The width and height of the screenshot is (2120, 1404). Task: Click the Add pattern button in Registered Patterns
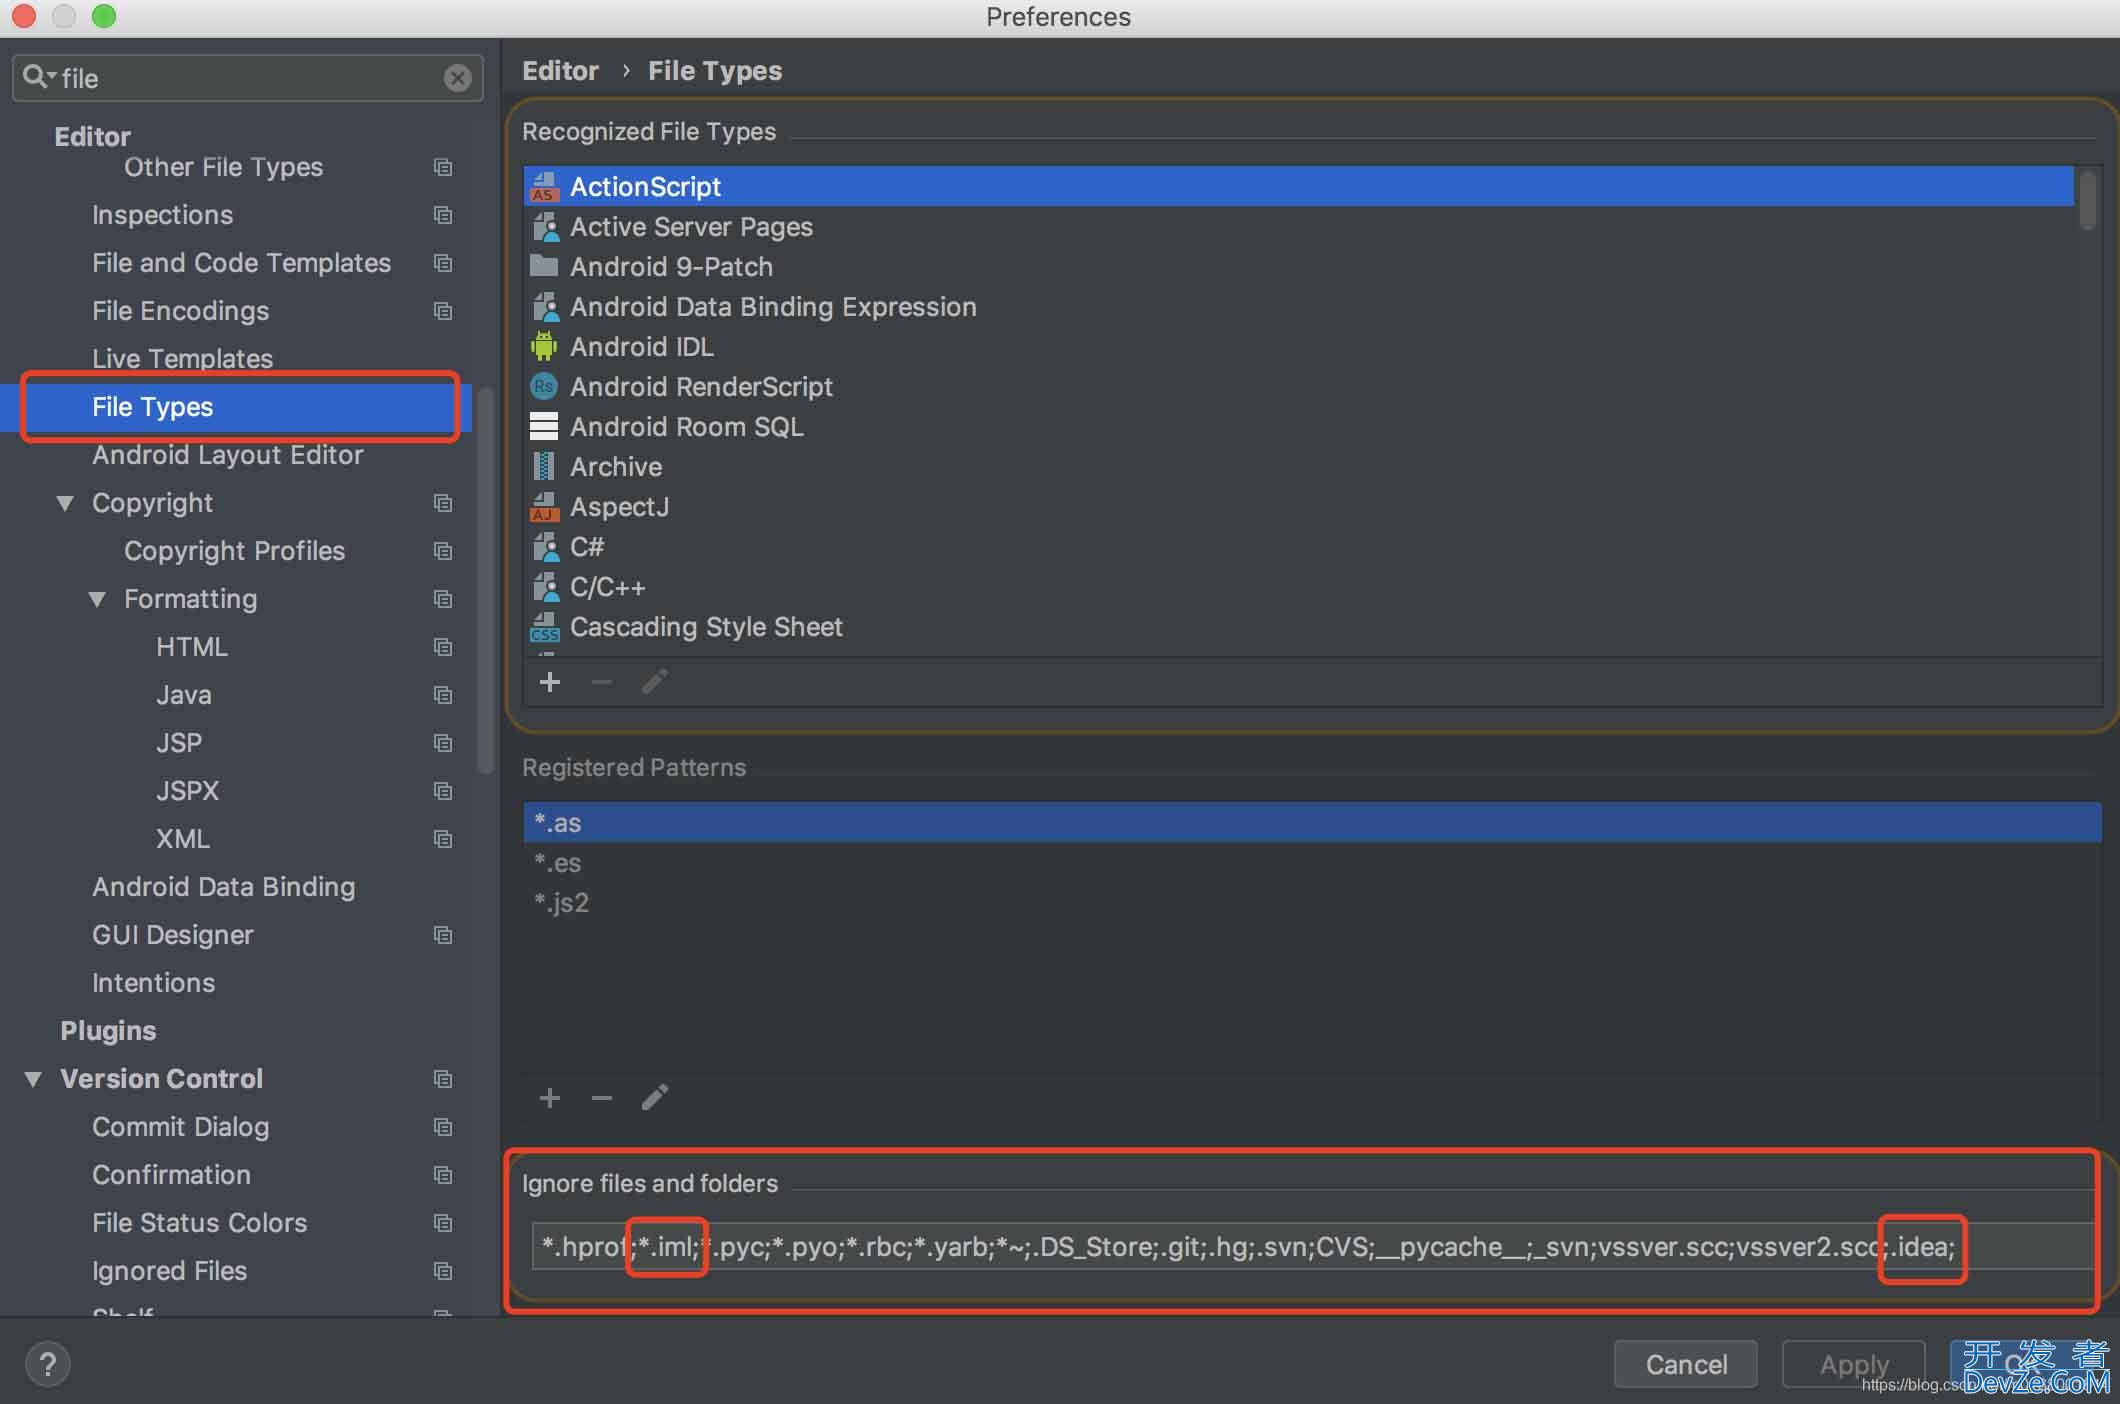pos(550,1097)
